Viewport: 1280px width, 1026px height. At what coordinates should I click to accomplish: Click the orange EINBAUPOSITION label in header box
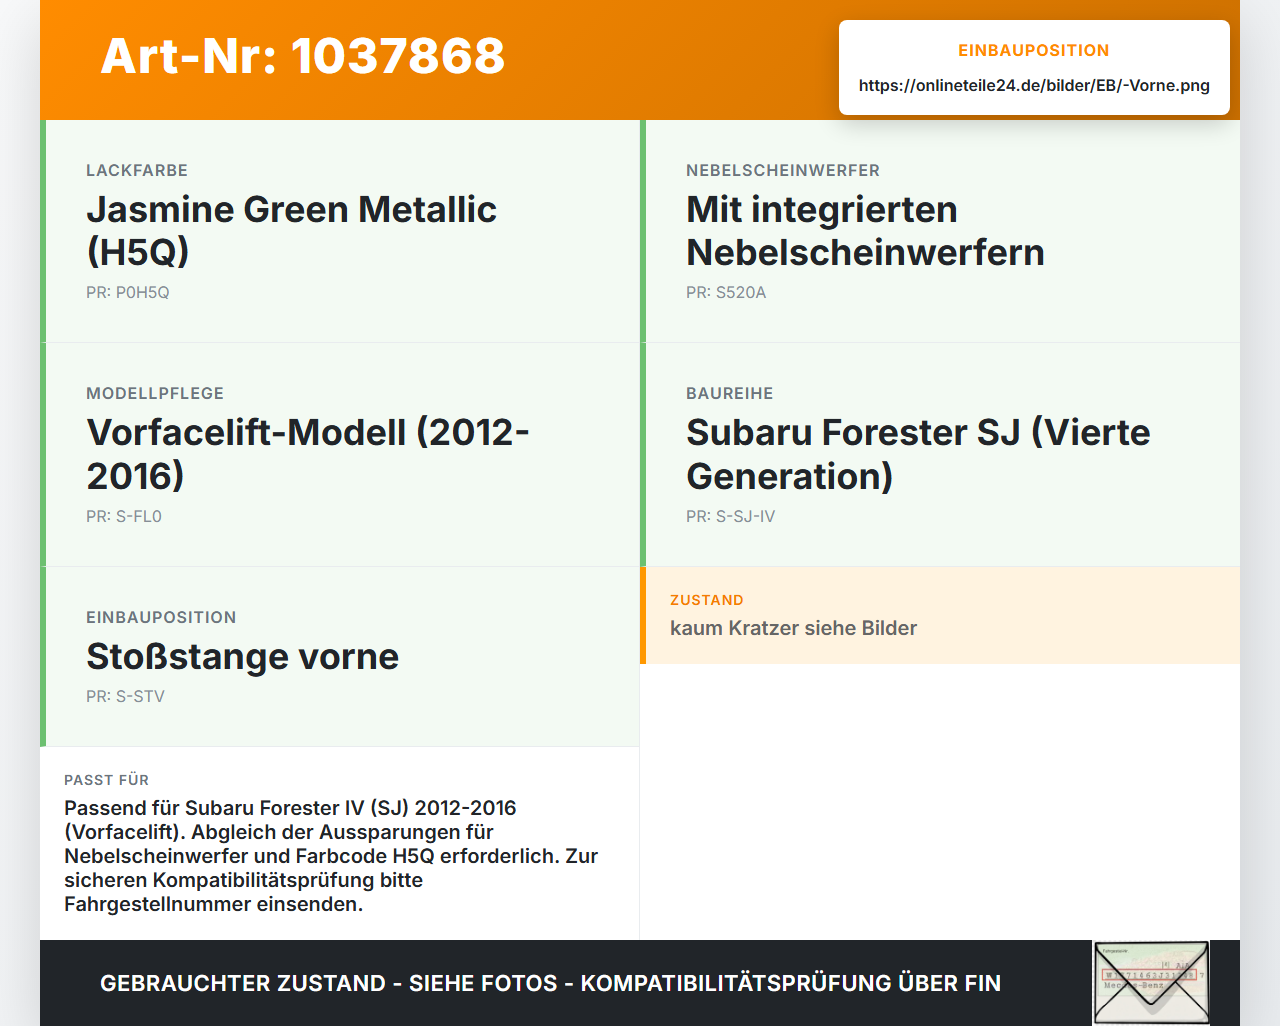1034,50
